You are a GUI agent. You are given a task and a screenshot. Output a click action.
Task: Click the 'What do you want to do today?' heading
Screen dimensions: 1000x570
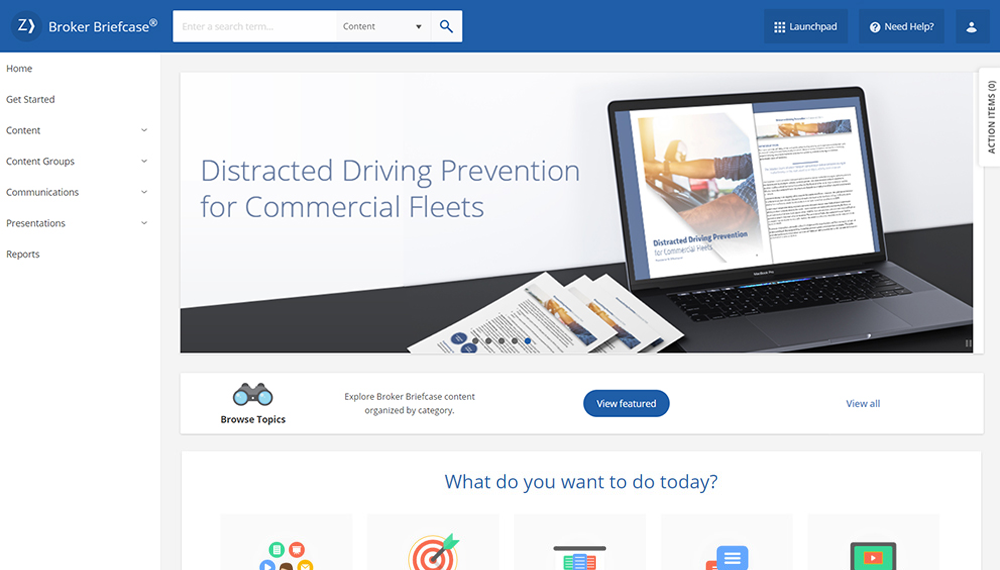pyautogui.click(x=581, y=481)
